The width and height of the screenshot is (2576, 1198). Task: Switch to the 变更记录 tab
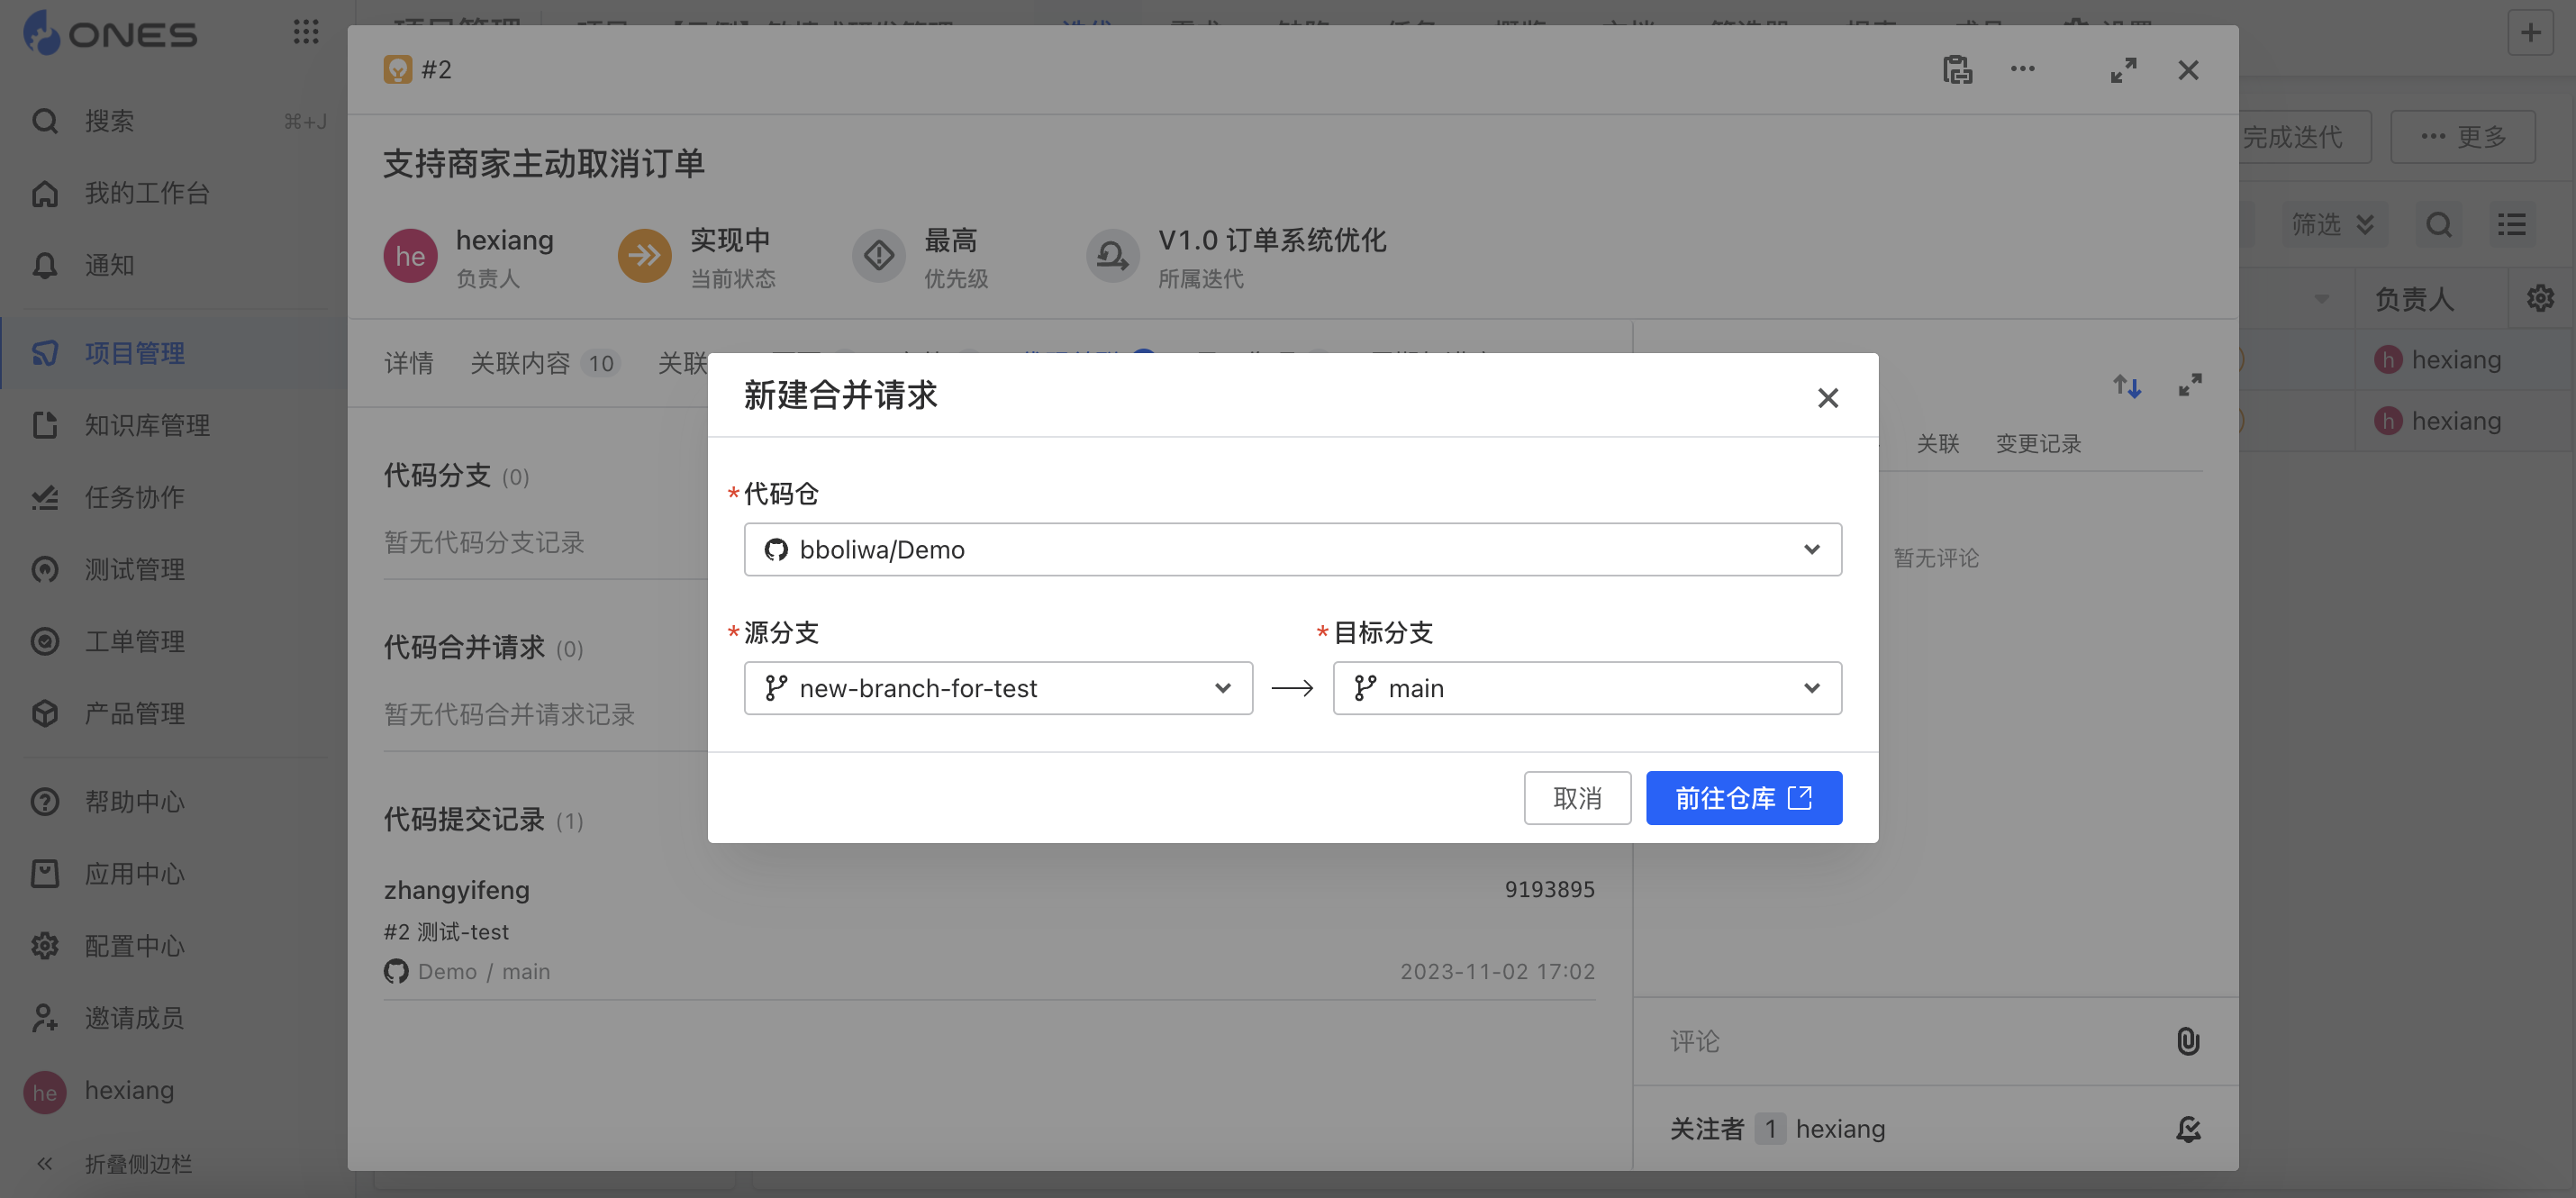click(2037, 443)
